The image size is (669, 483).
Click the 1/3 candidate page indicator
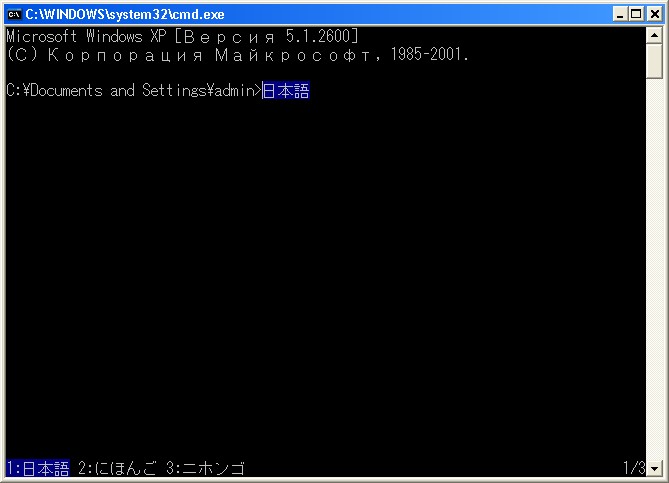634,468
